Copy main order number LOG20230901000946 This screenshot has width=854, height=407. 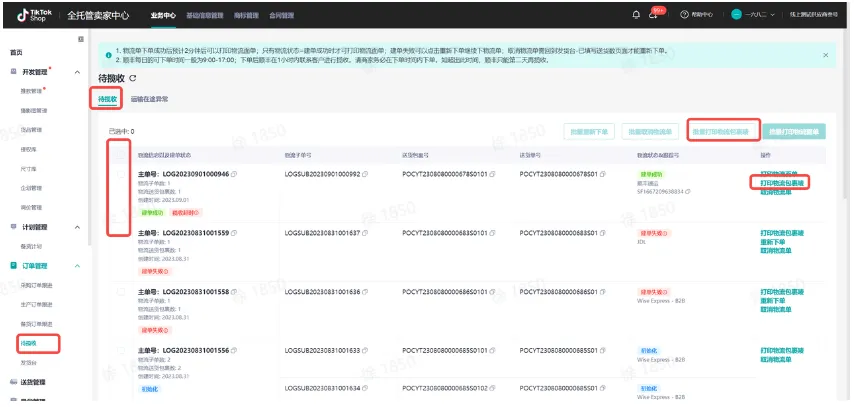click(x=234, y=174)
